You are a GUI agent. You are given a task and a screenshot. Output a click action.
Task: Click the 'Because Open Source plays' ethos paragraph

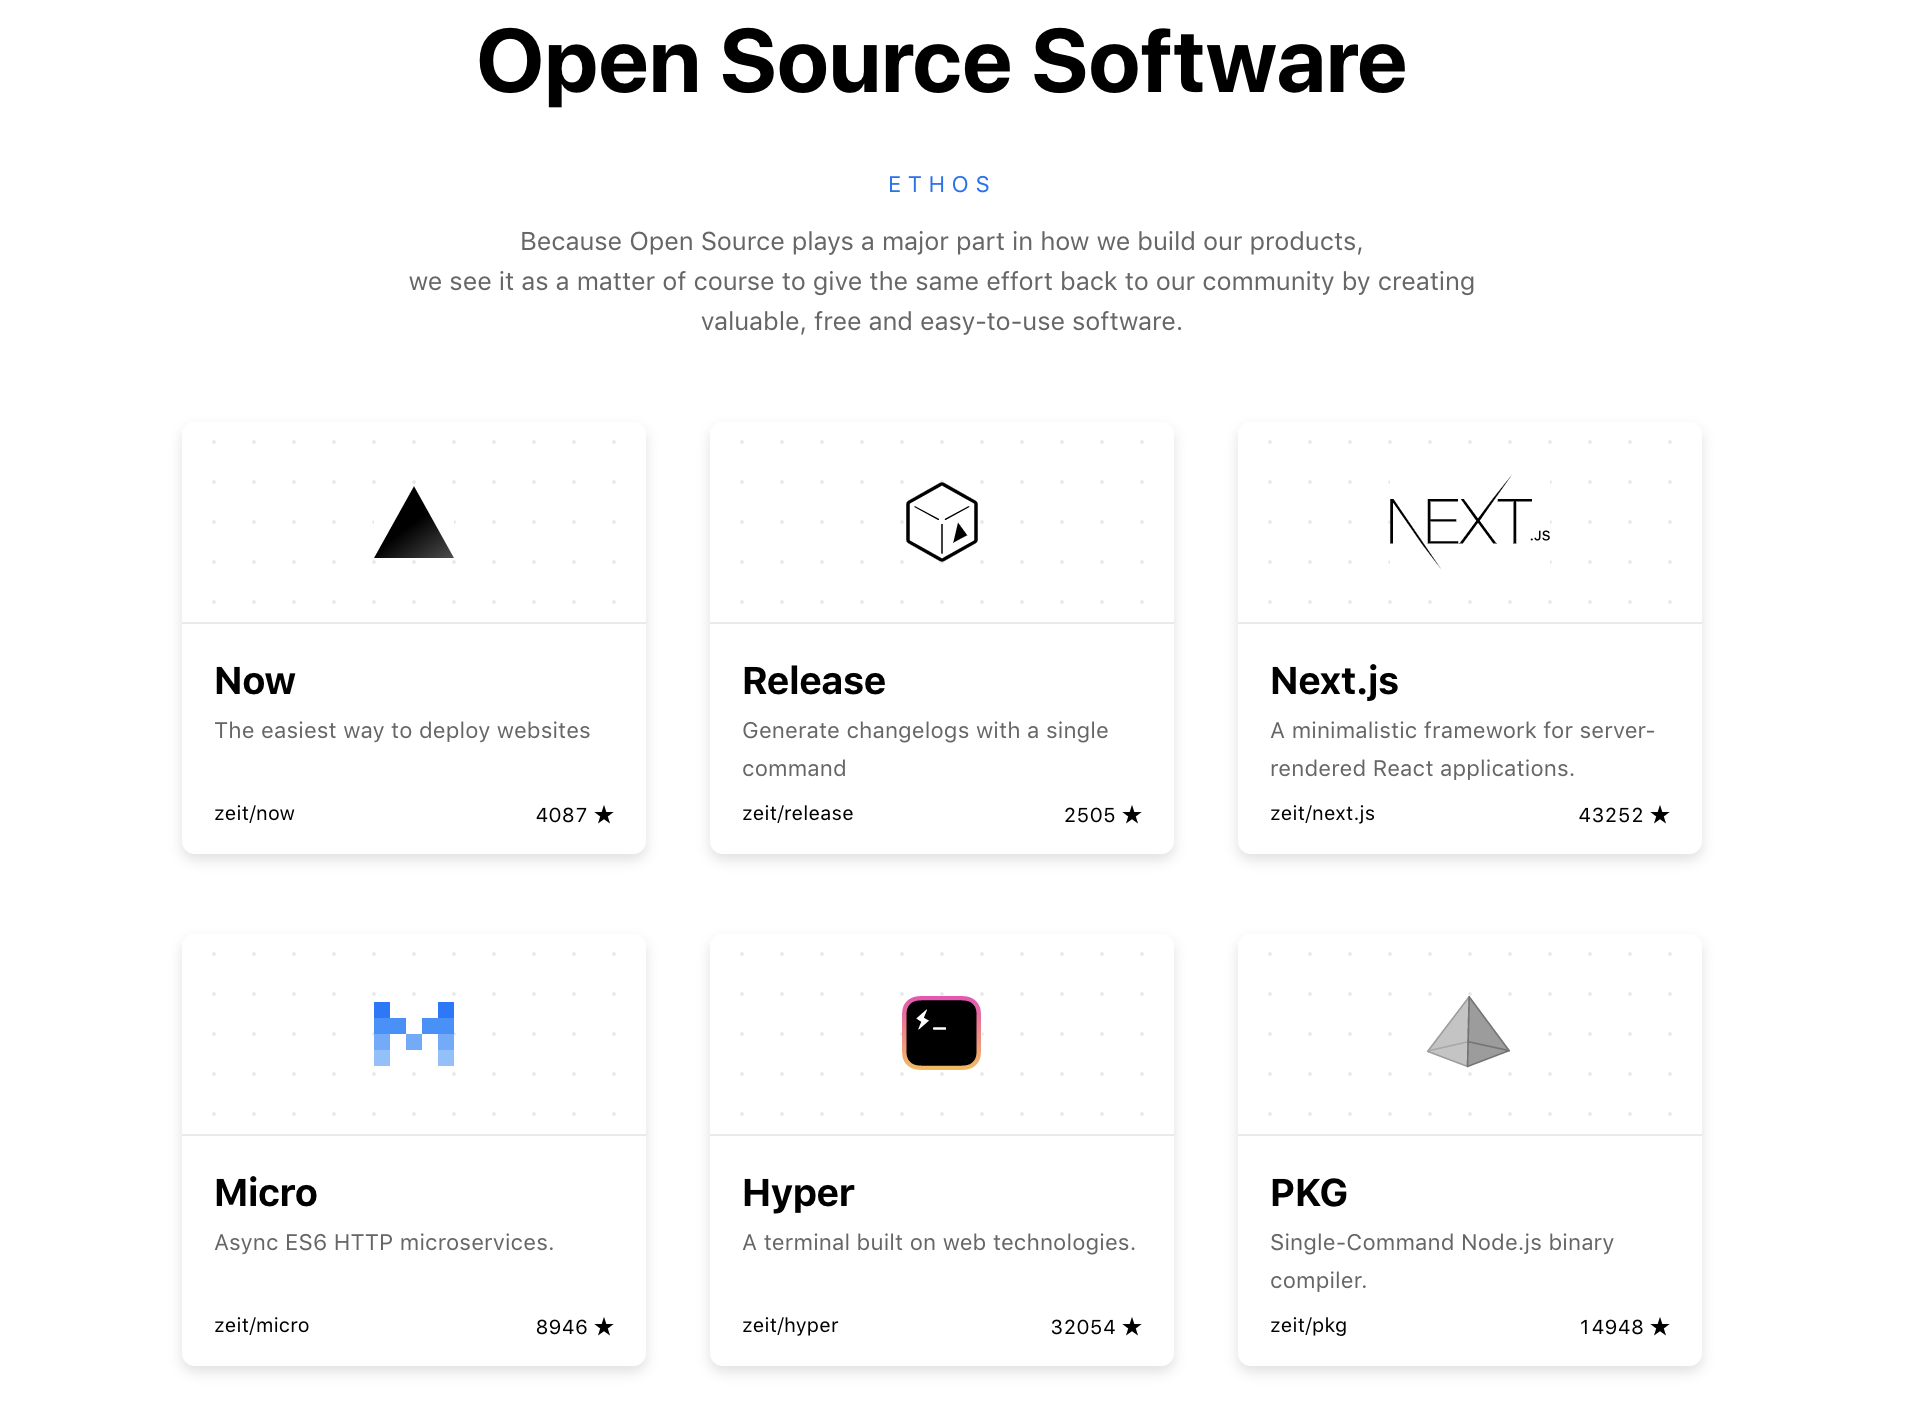click(x=941, y=281)
